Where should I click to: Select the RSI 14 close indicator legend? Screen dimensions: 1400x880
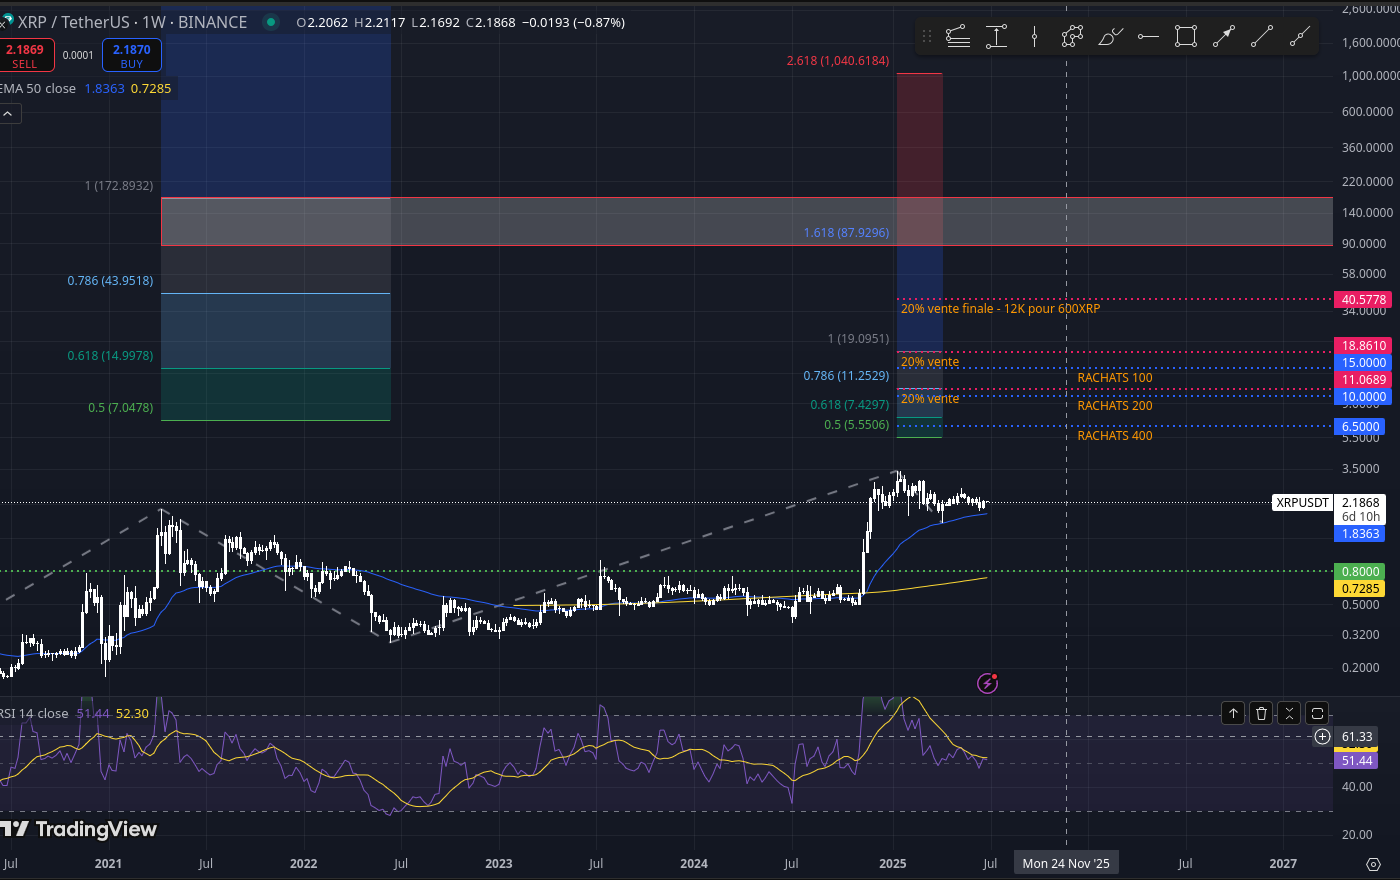tap(35, 713)
